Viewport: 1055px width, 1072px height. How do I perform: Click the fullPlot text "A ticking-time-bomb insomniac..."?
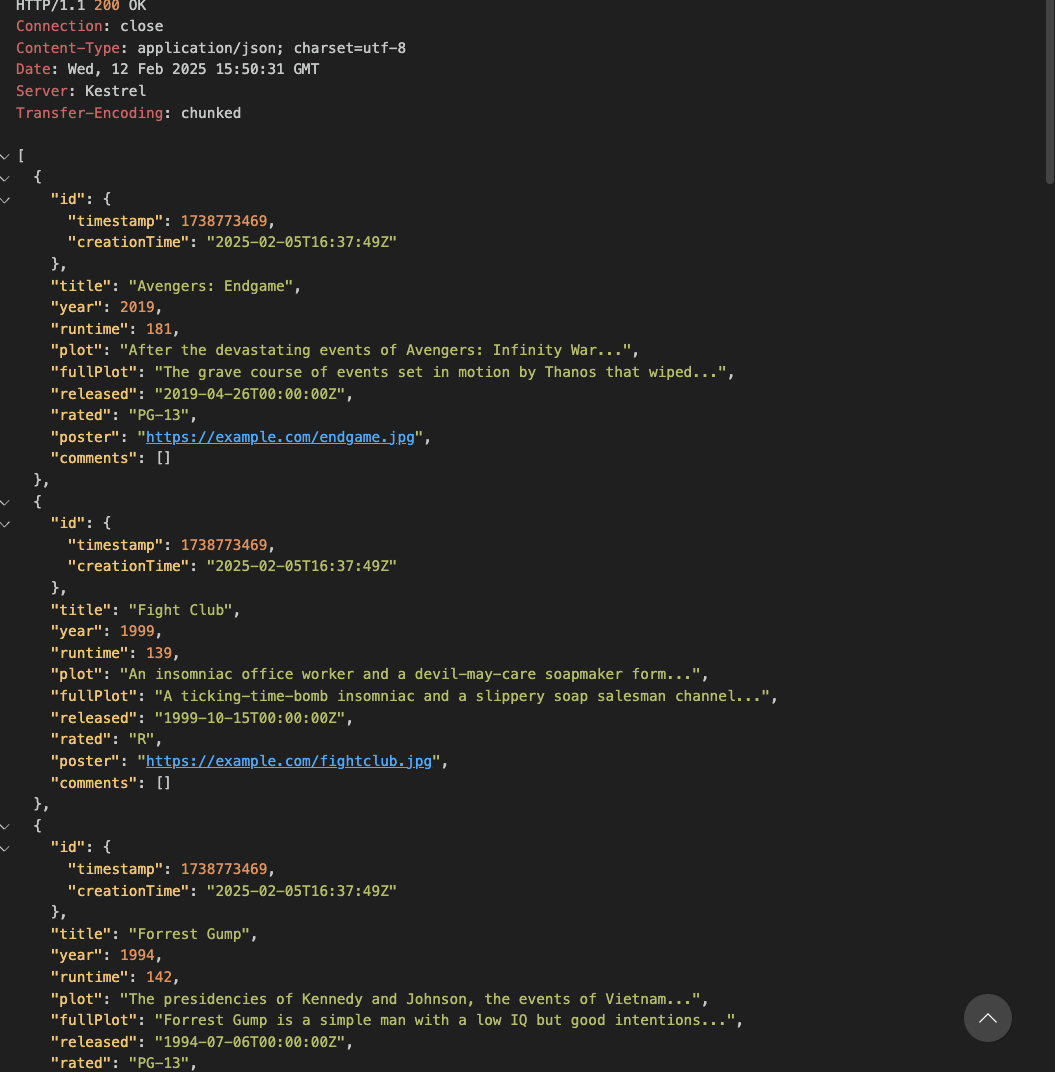coord(462,696)
